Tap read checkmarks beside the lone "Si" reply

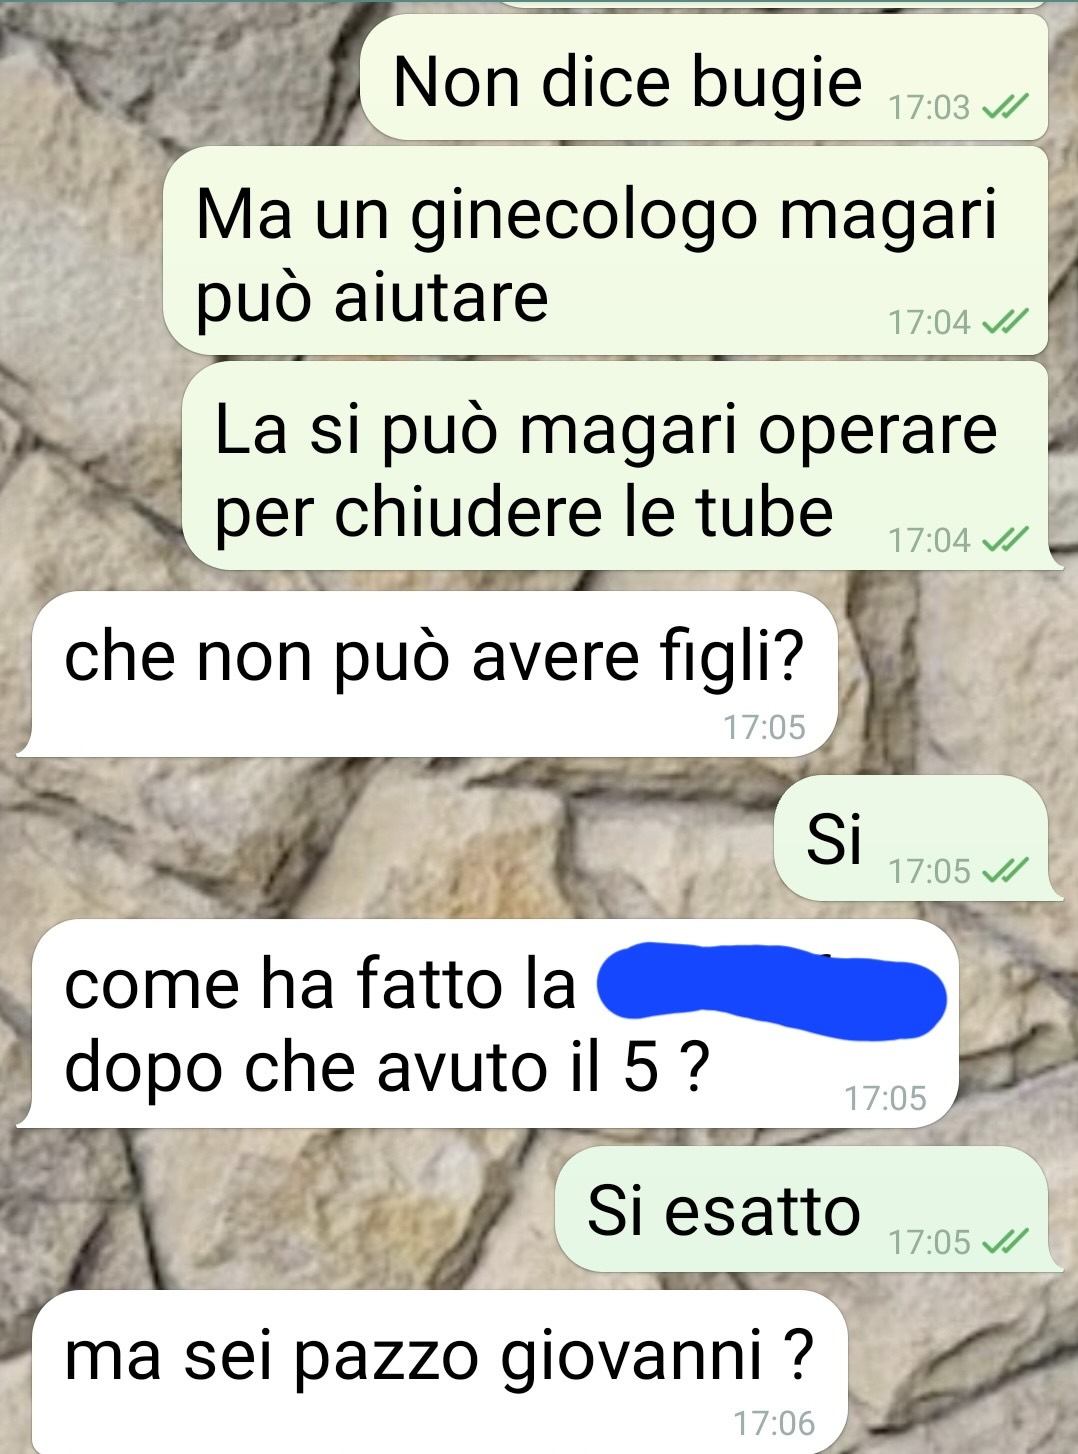click(1005, 871)
